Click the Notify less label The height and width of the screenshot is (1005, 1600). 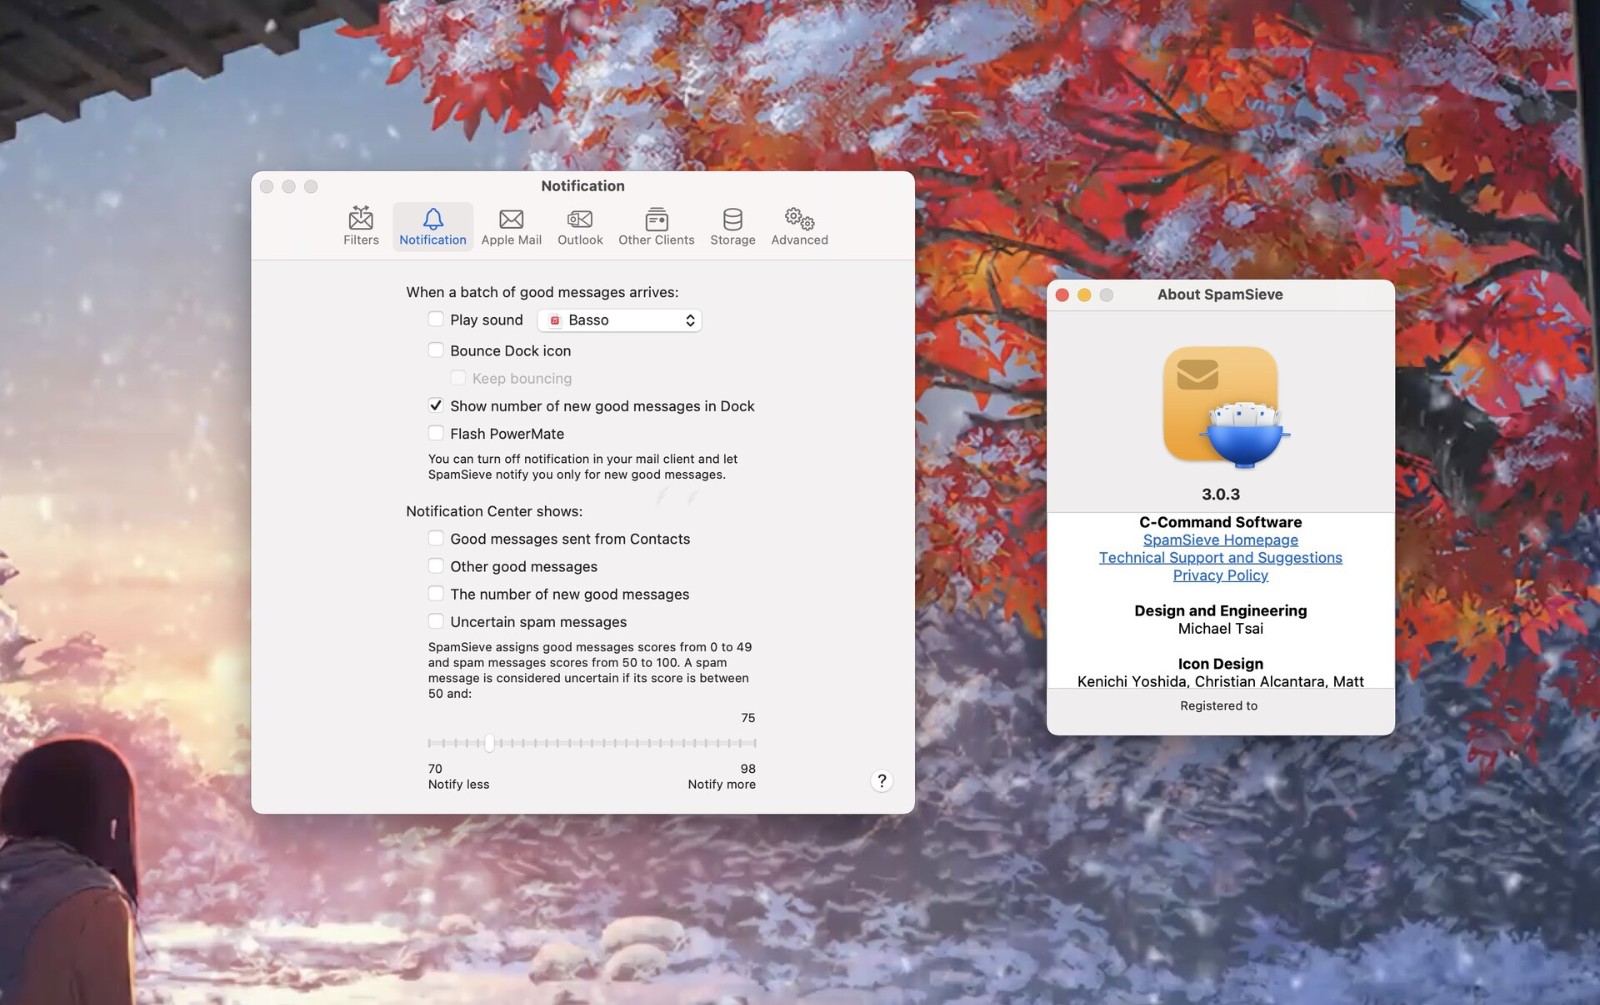[458, 784]
